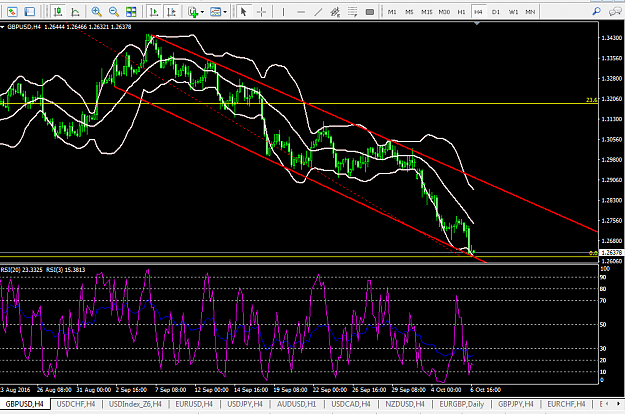
Task: Open the NZDUSD,H4 chart tab
Action: 405,404
